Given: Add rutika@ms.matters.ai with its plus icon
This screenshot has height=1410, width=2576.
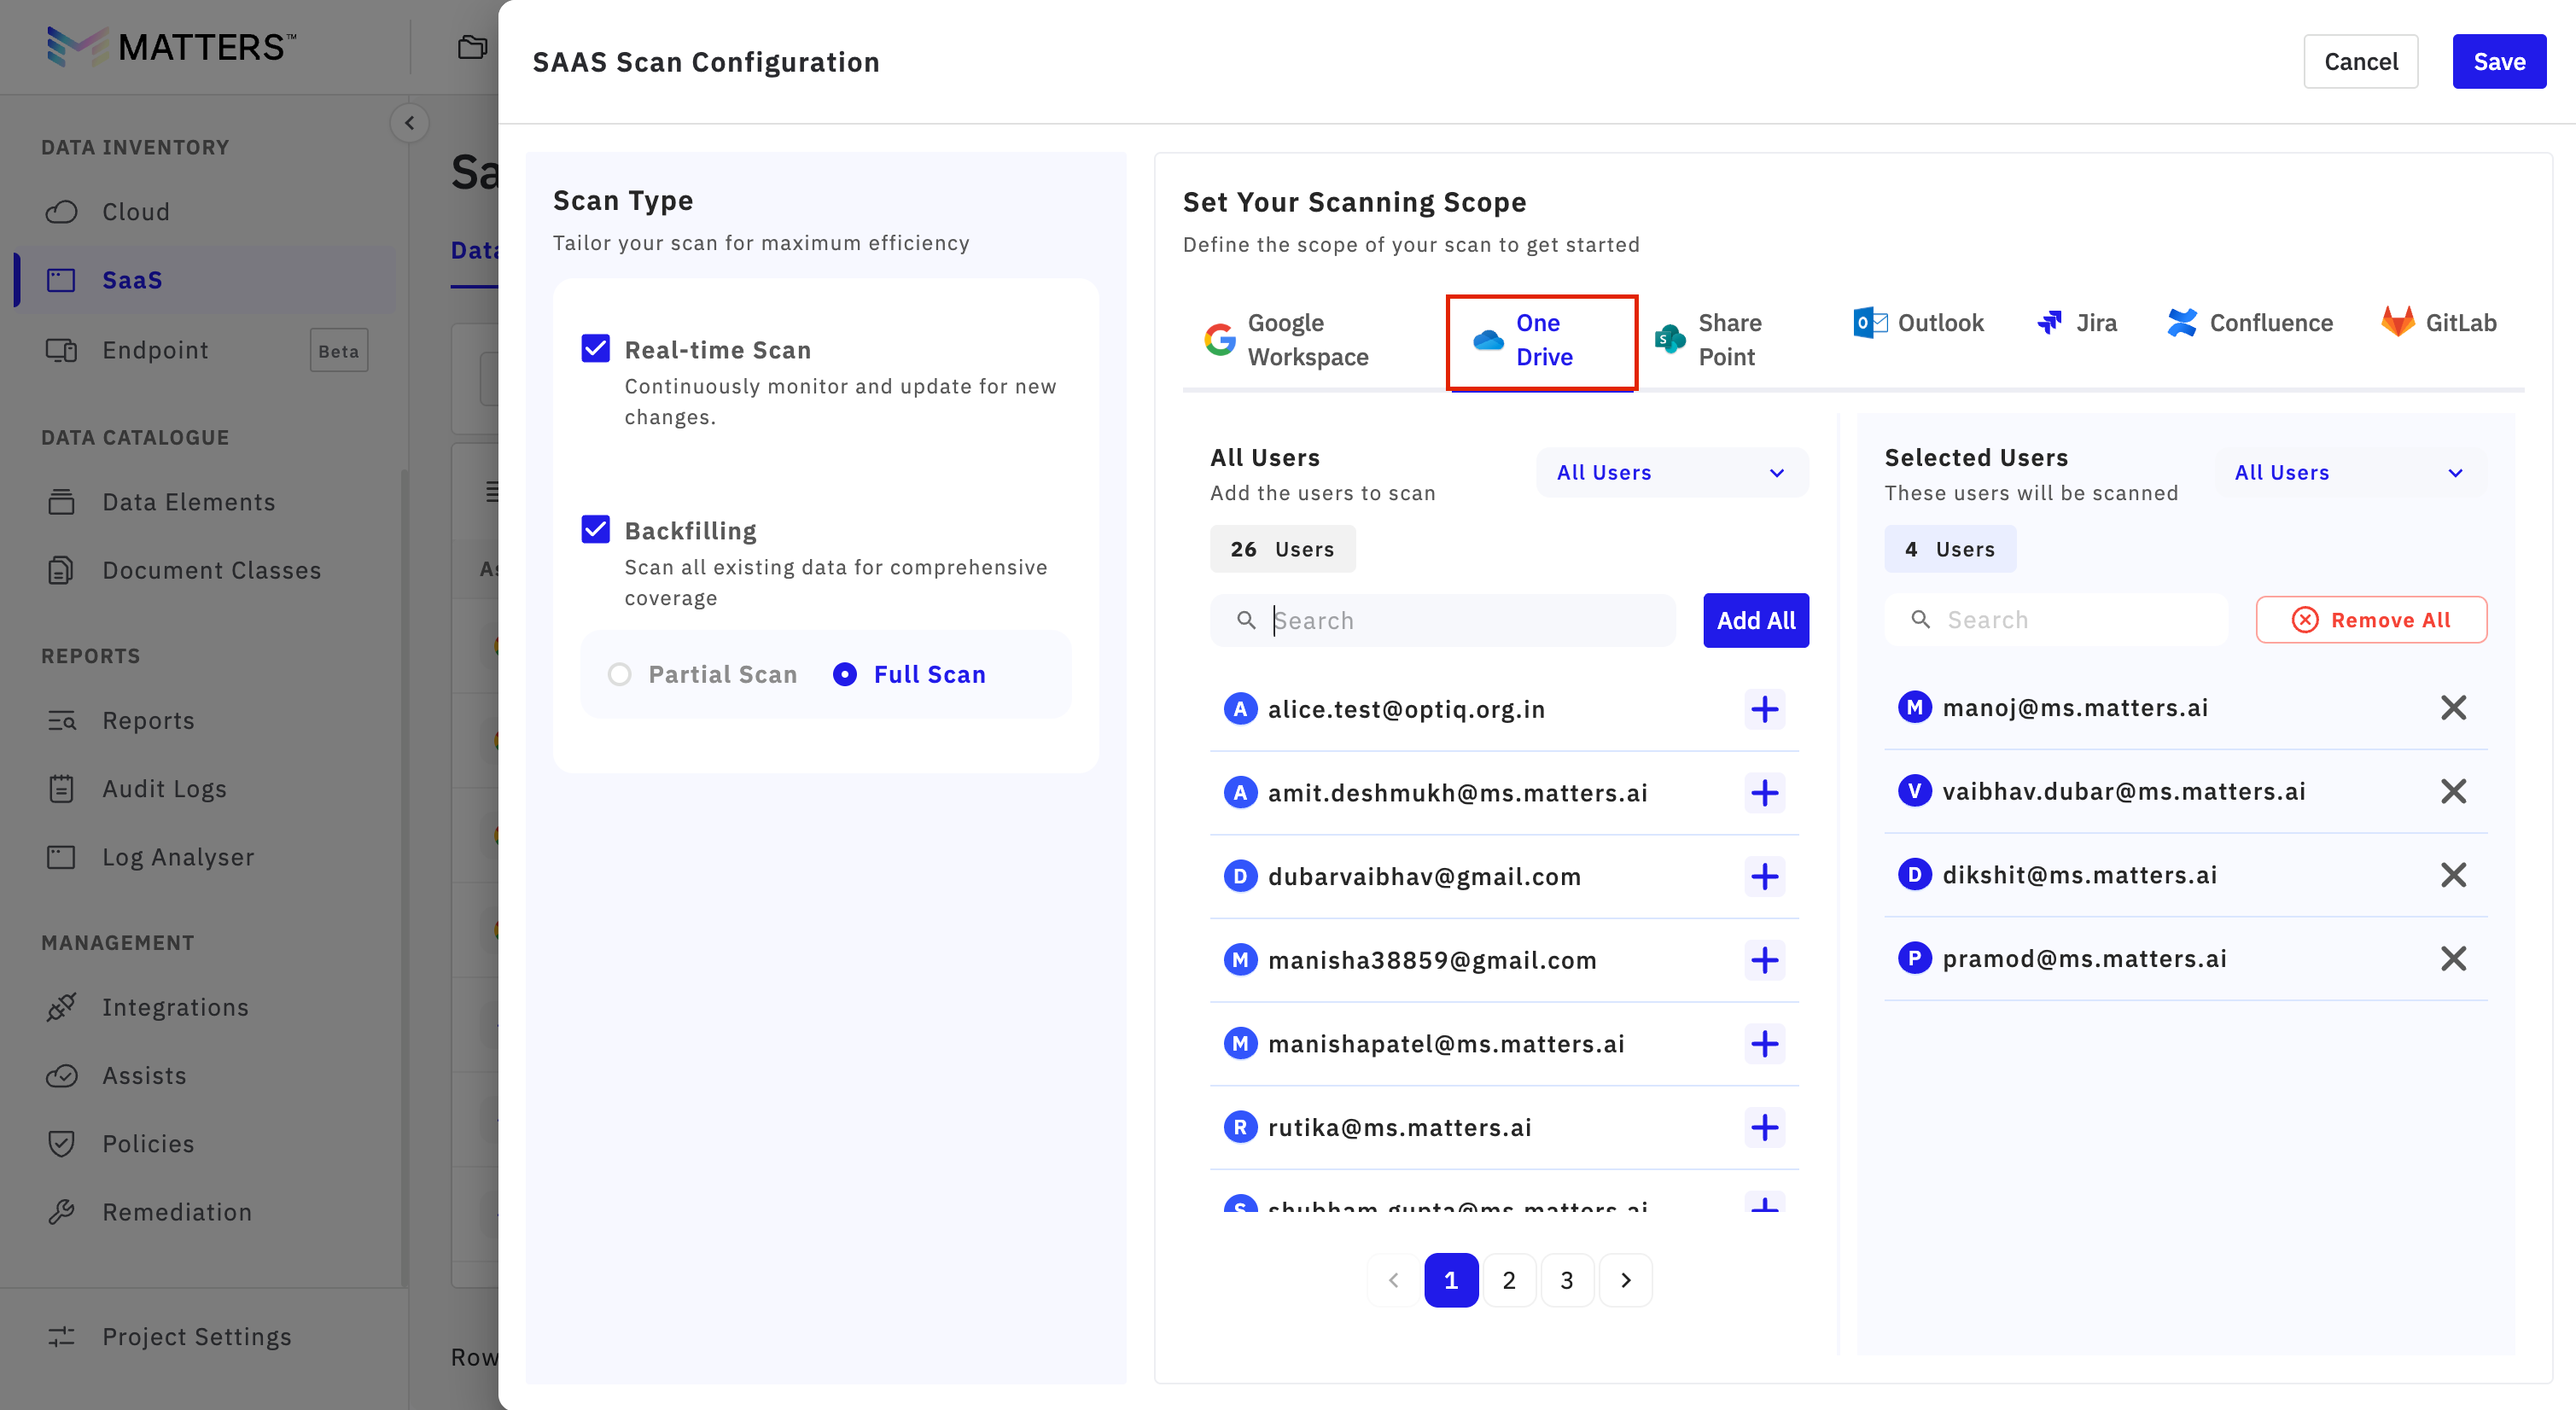Looking at the screenshot, I should click(x=1764, y=1128).
